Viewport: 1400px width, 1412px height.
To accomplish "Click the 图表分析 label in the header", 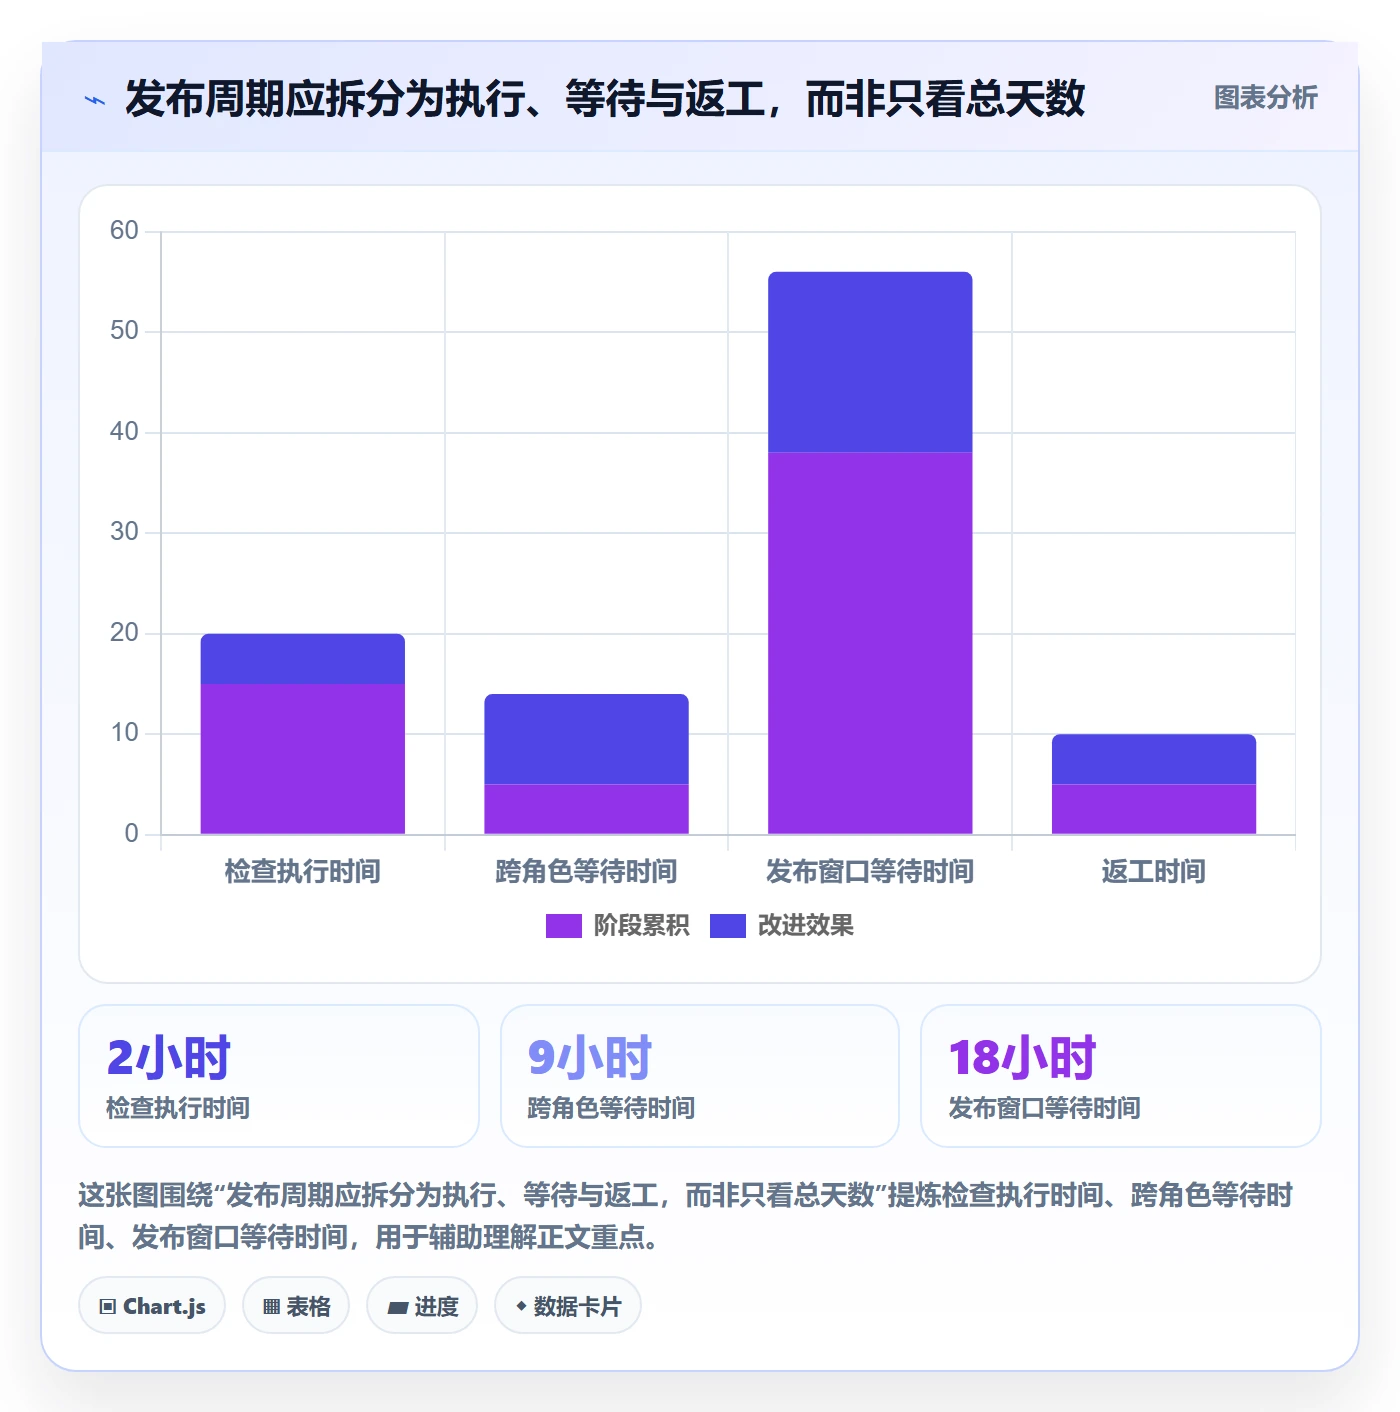I will pyautogui.click(x=1265, y=98).
